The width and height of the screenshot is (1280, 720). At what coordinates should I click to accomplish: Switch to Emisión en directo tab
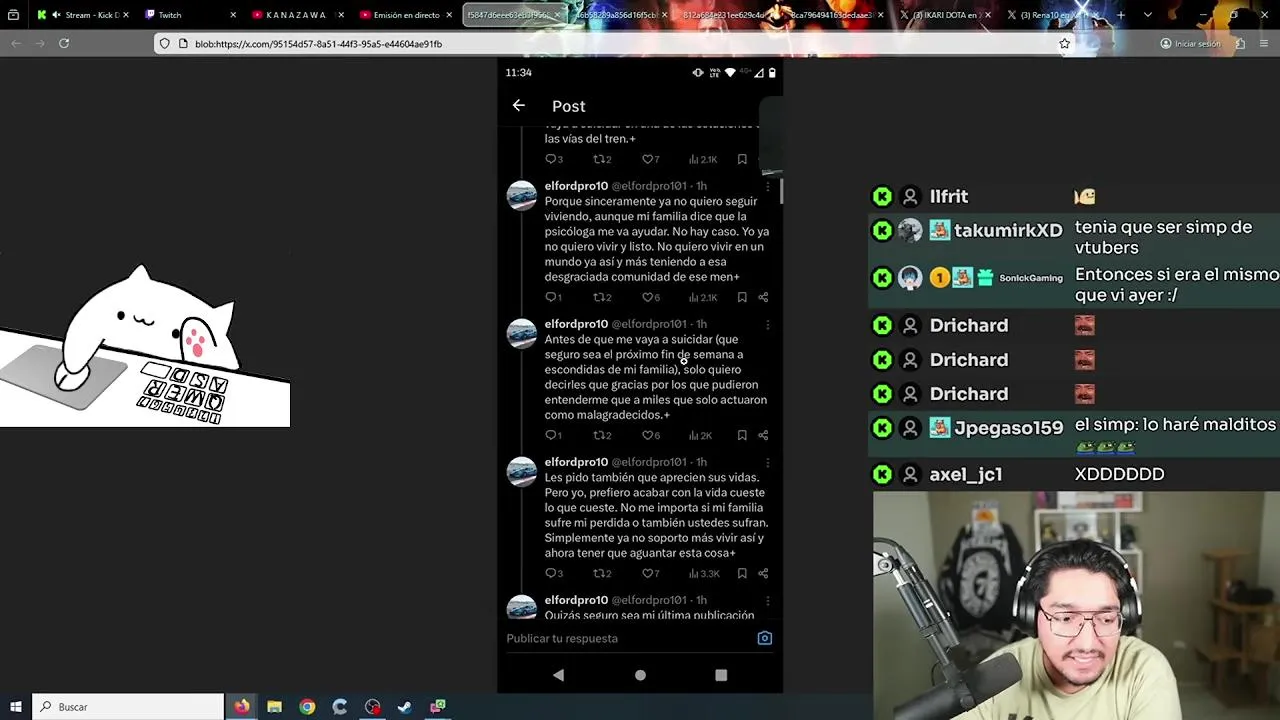(404, 15)
